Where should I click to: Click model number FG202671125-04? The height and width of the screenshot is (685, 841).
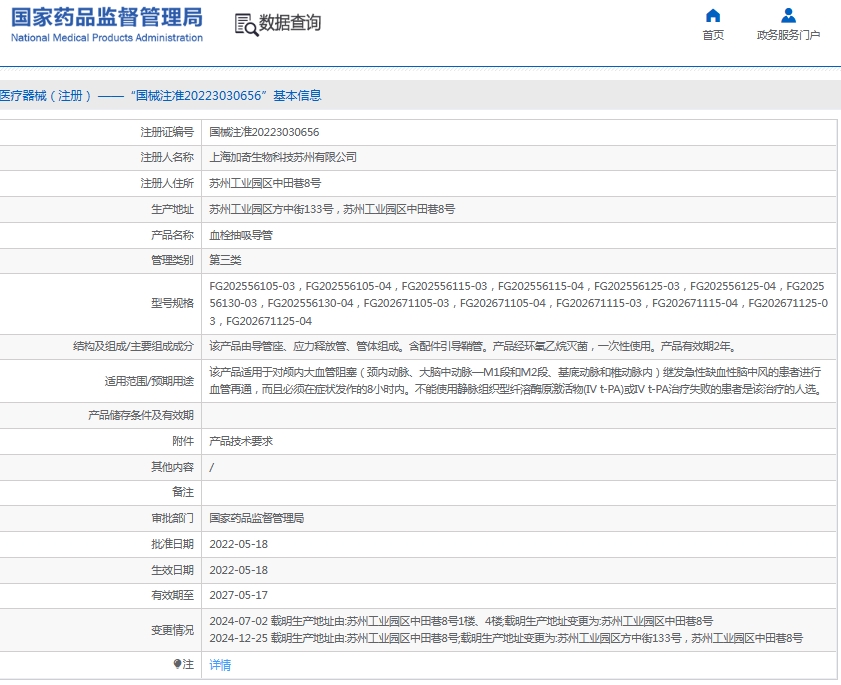[x=269, y=321]
